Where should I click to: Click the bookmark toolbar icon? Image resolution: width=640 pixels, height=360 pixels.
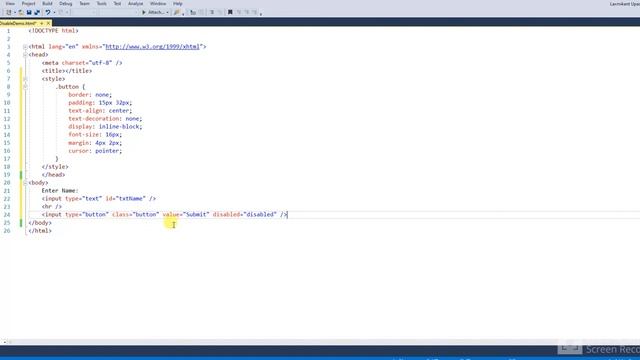point(230,12)
